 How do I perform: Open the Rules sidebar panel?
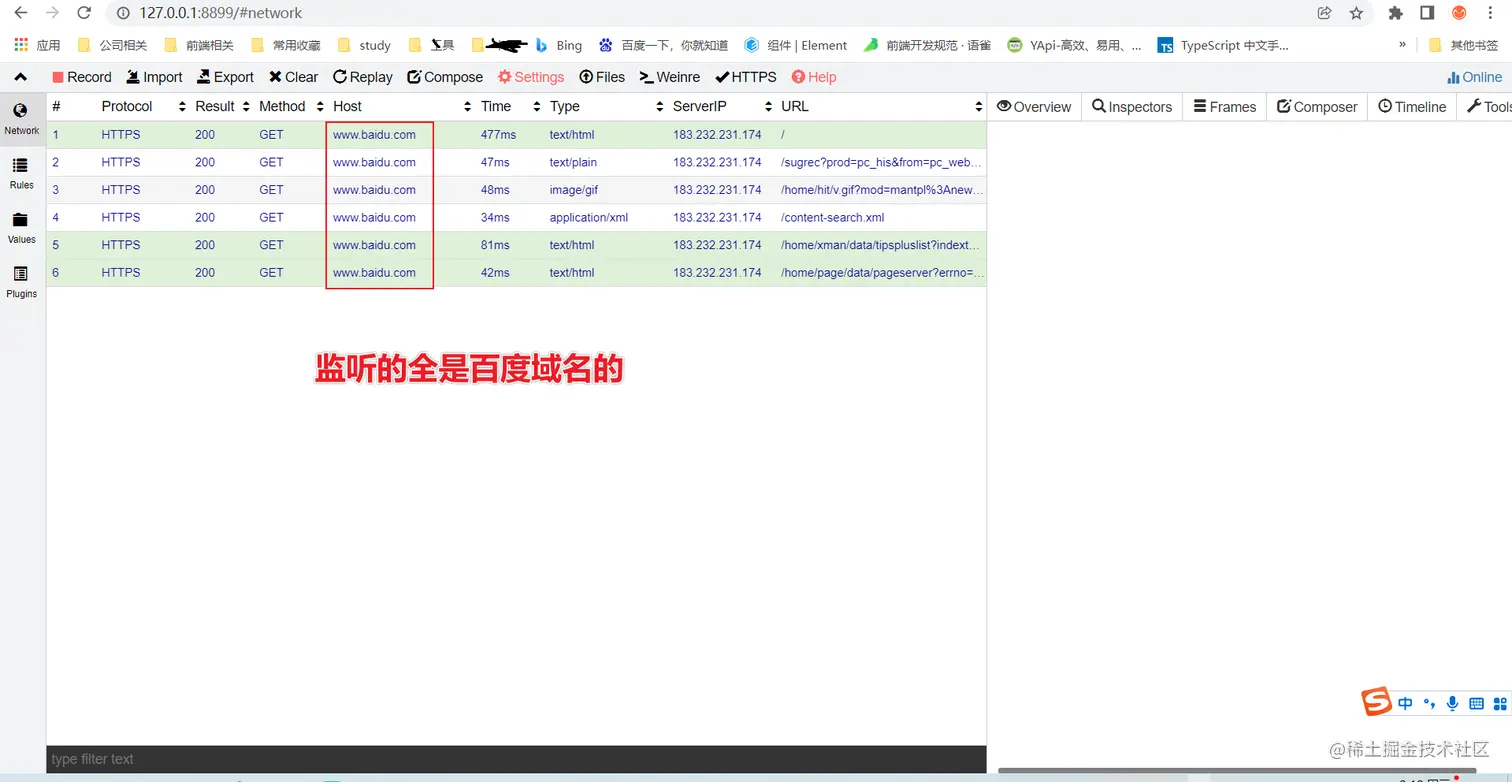coord(21,173)
